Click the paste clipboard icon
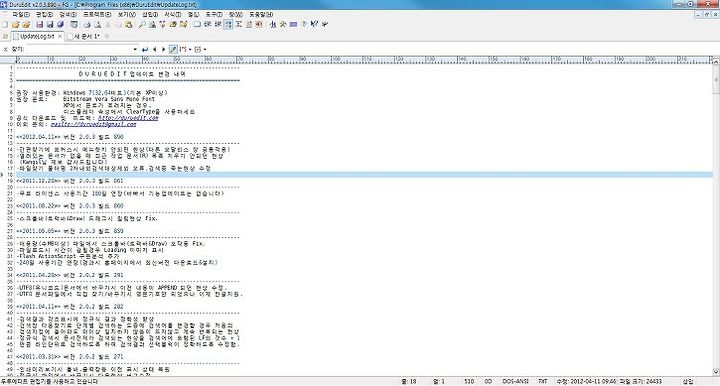The image size is (720, 386). pos(129,24)
